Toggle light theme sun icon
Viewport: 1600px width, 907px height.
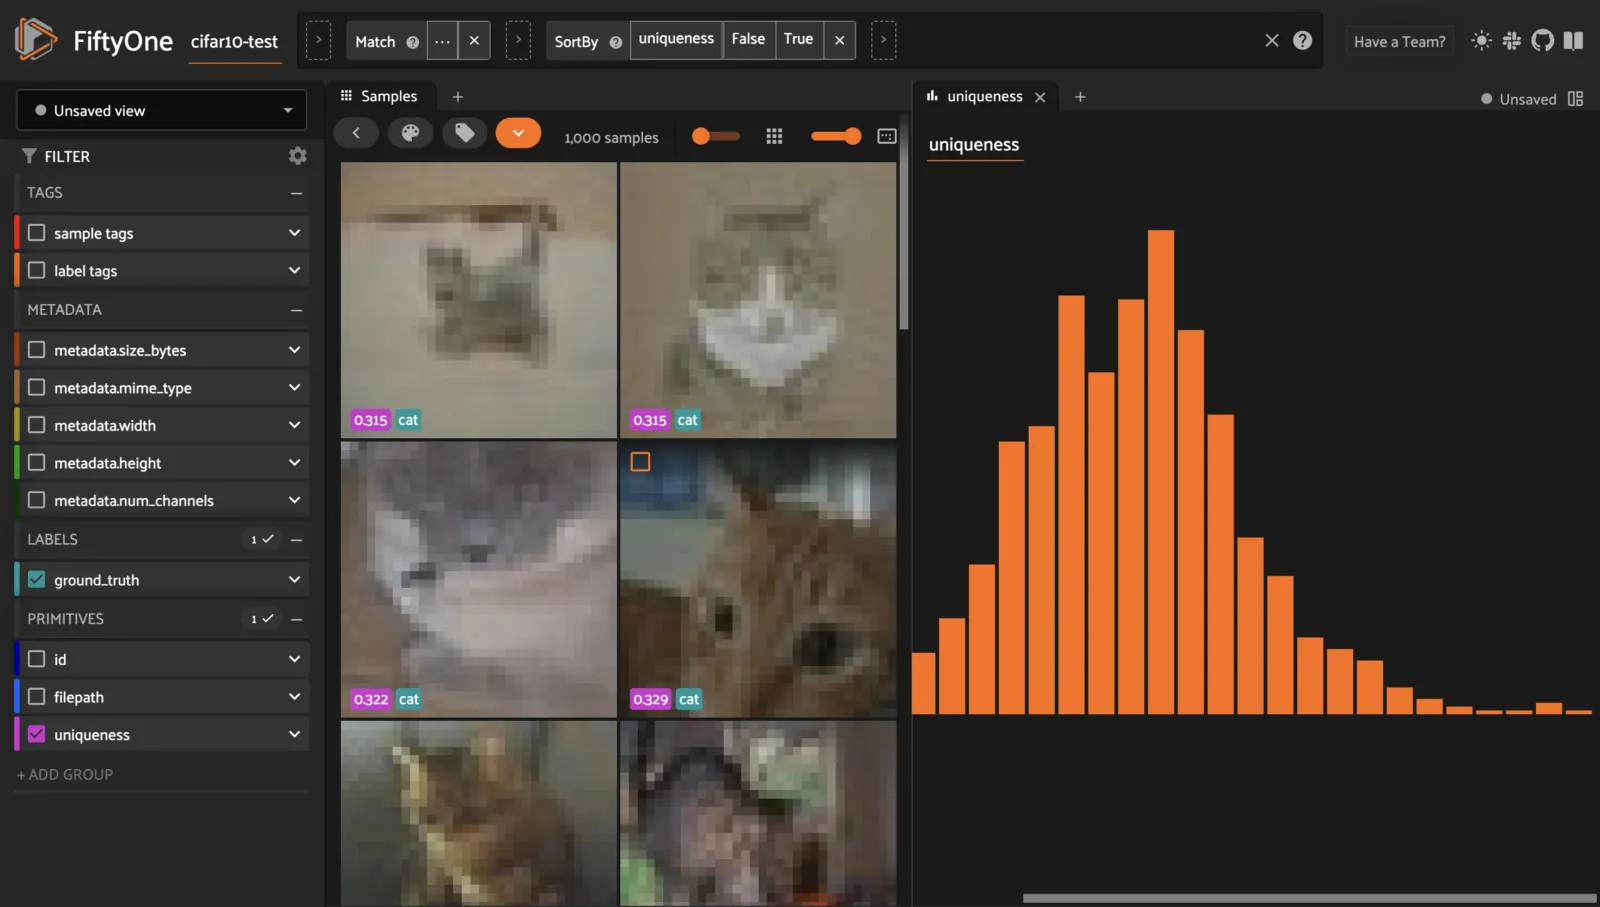(x=1481, y=40)
